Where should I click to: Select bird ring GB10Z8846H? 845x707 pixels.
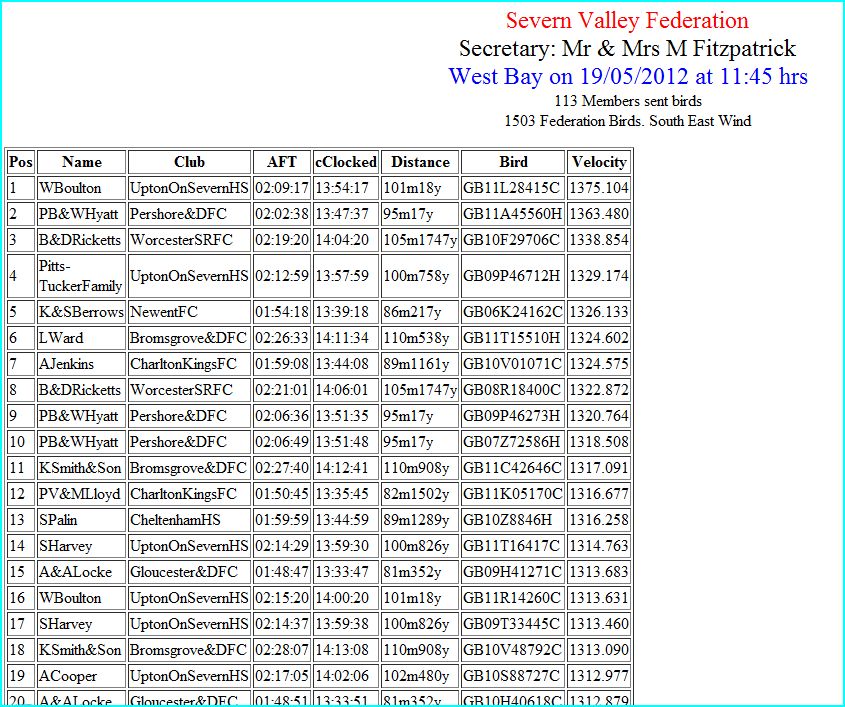[513, 519]
